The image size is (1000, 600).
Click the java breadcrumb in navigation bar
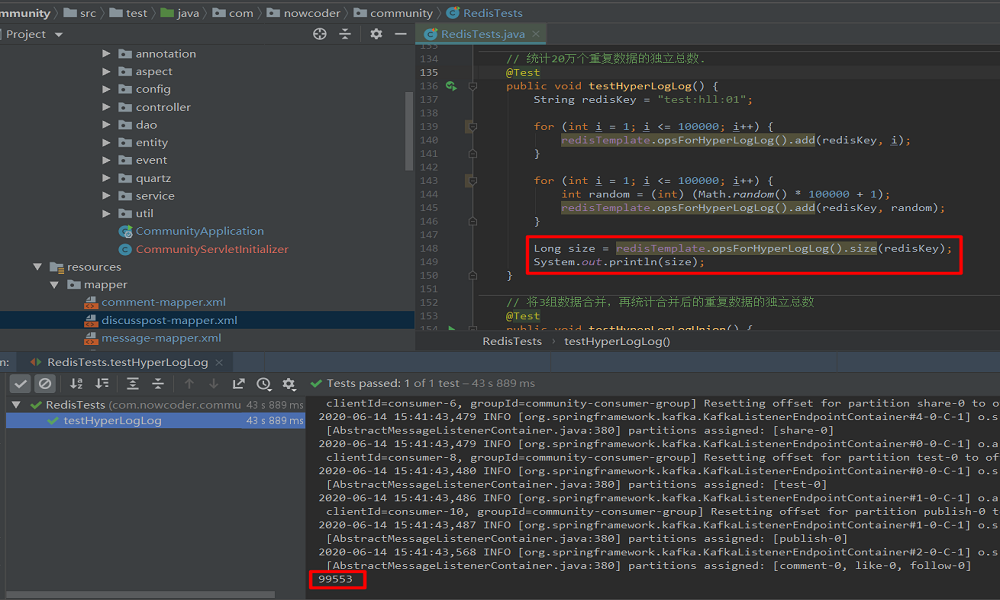[x=180, y=13]
